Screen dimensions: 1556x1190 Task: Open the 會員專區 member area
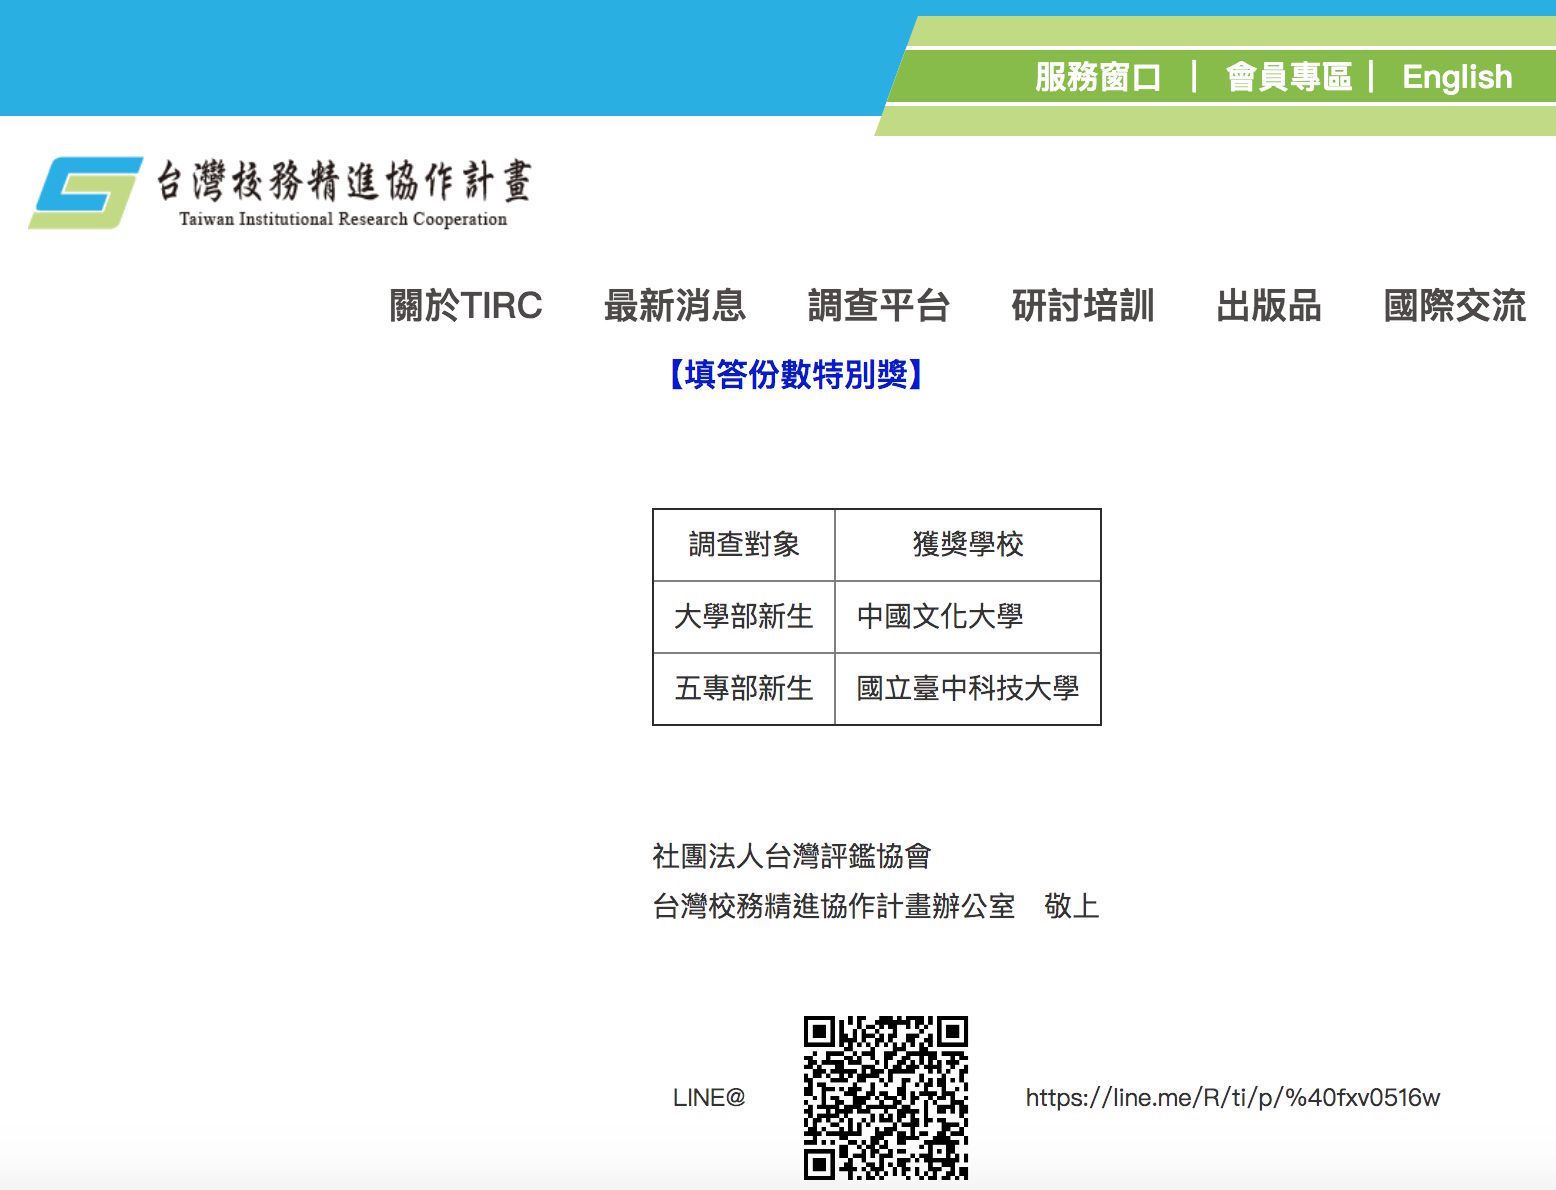1288,77
